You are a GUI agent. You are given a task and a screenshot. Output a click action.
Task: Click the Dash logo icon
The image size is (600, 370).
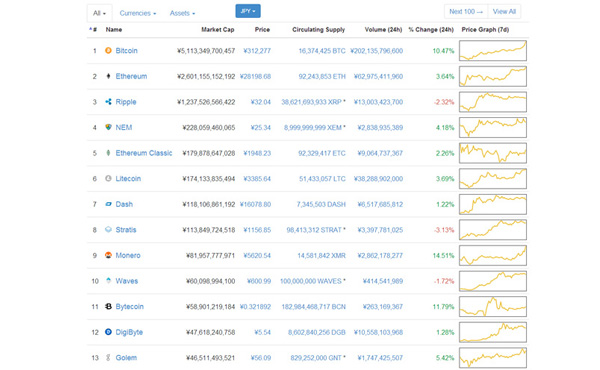(108, 204)
